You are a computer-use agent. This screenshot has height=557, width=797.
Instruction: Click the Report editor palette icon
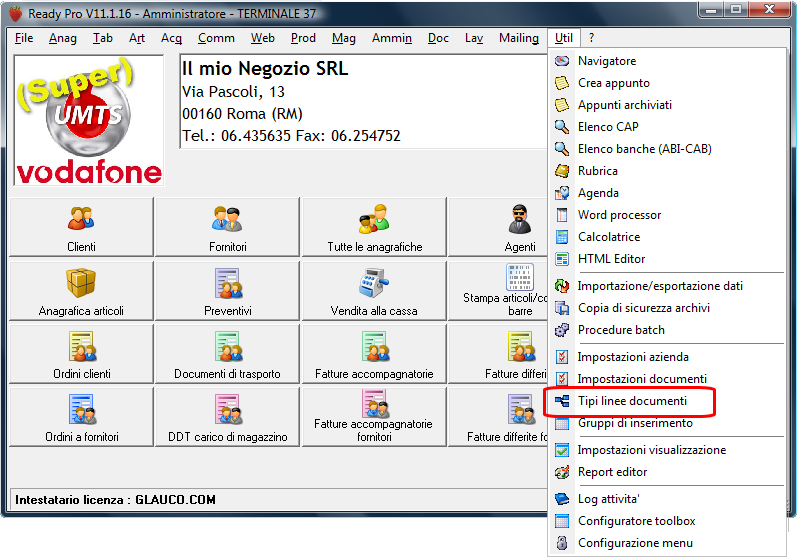(562, 472)
